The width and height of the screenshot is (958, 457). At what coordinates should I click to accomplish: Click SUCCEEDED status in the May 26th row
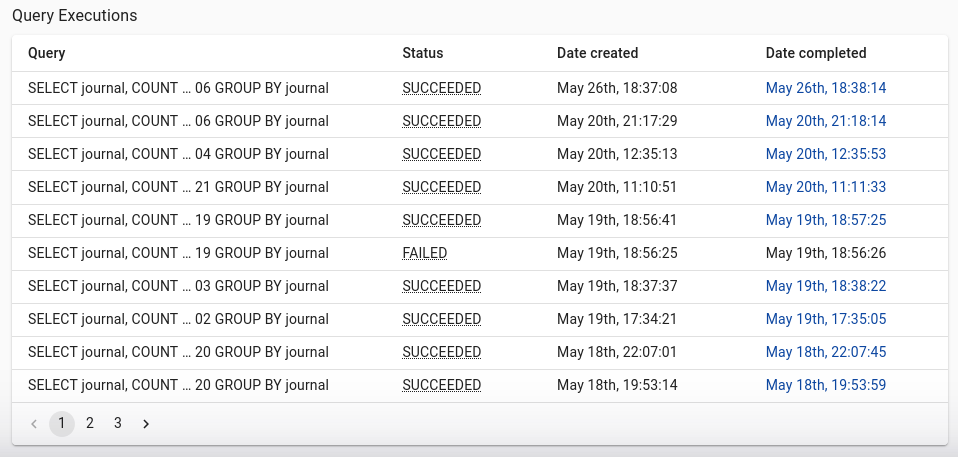(x=442, y=88)
